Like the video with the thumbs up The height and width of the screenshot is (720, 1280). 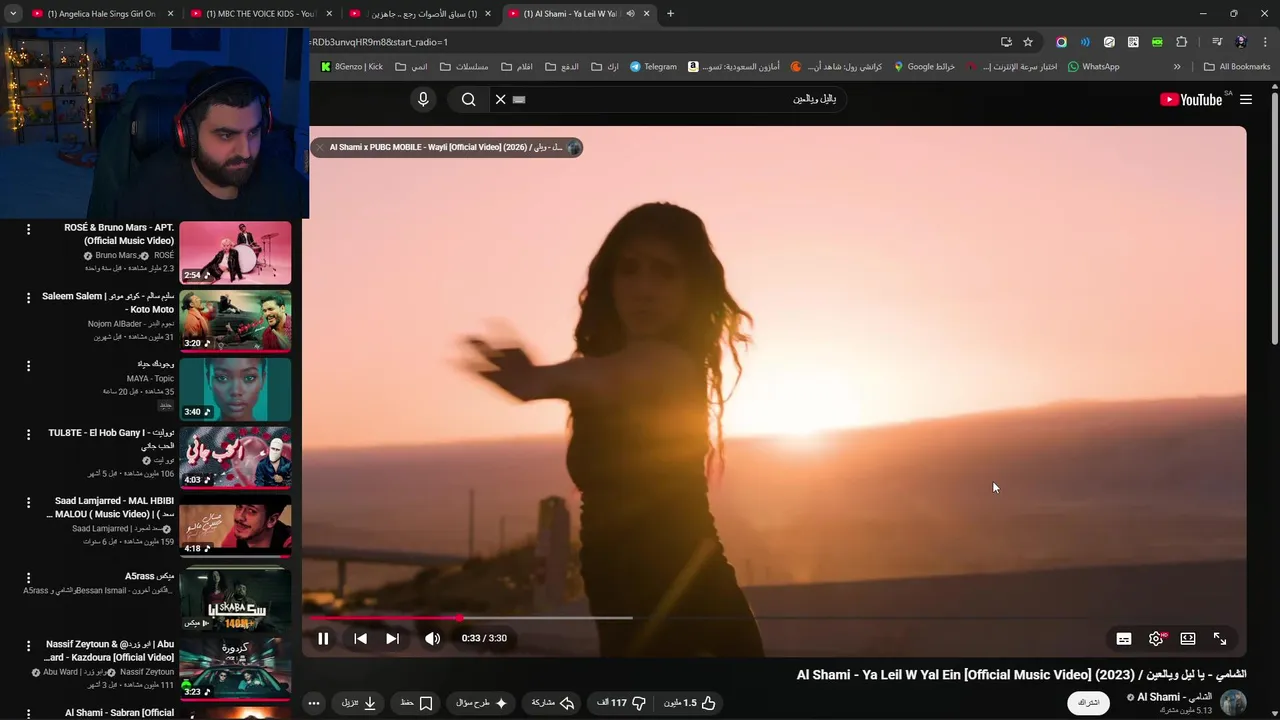tap(690, 703)
